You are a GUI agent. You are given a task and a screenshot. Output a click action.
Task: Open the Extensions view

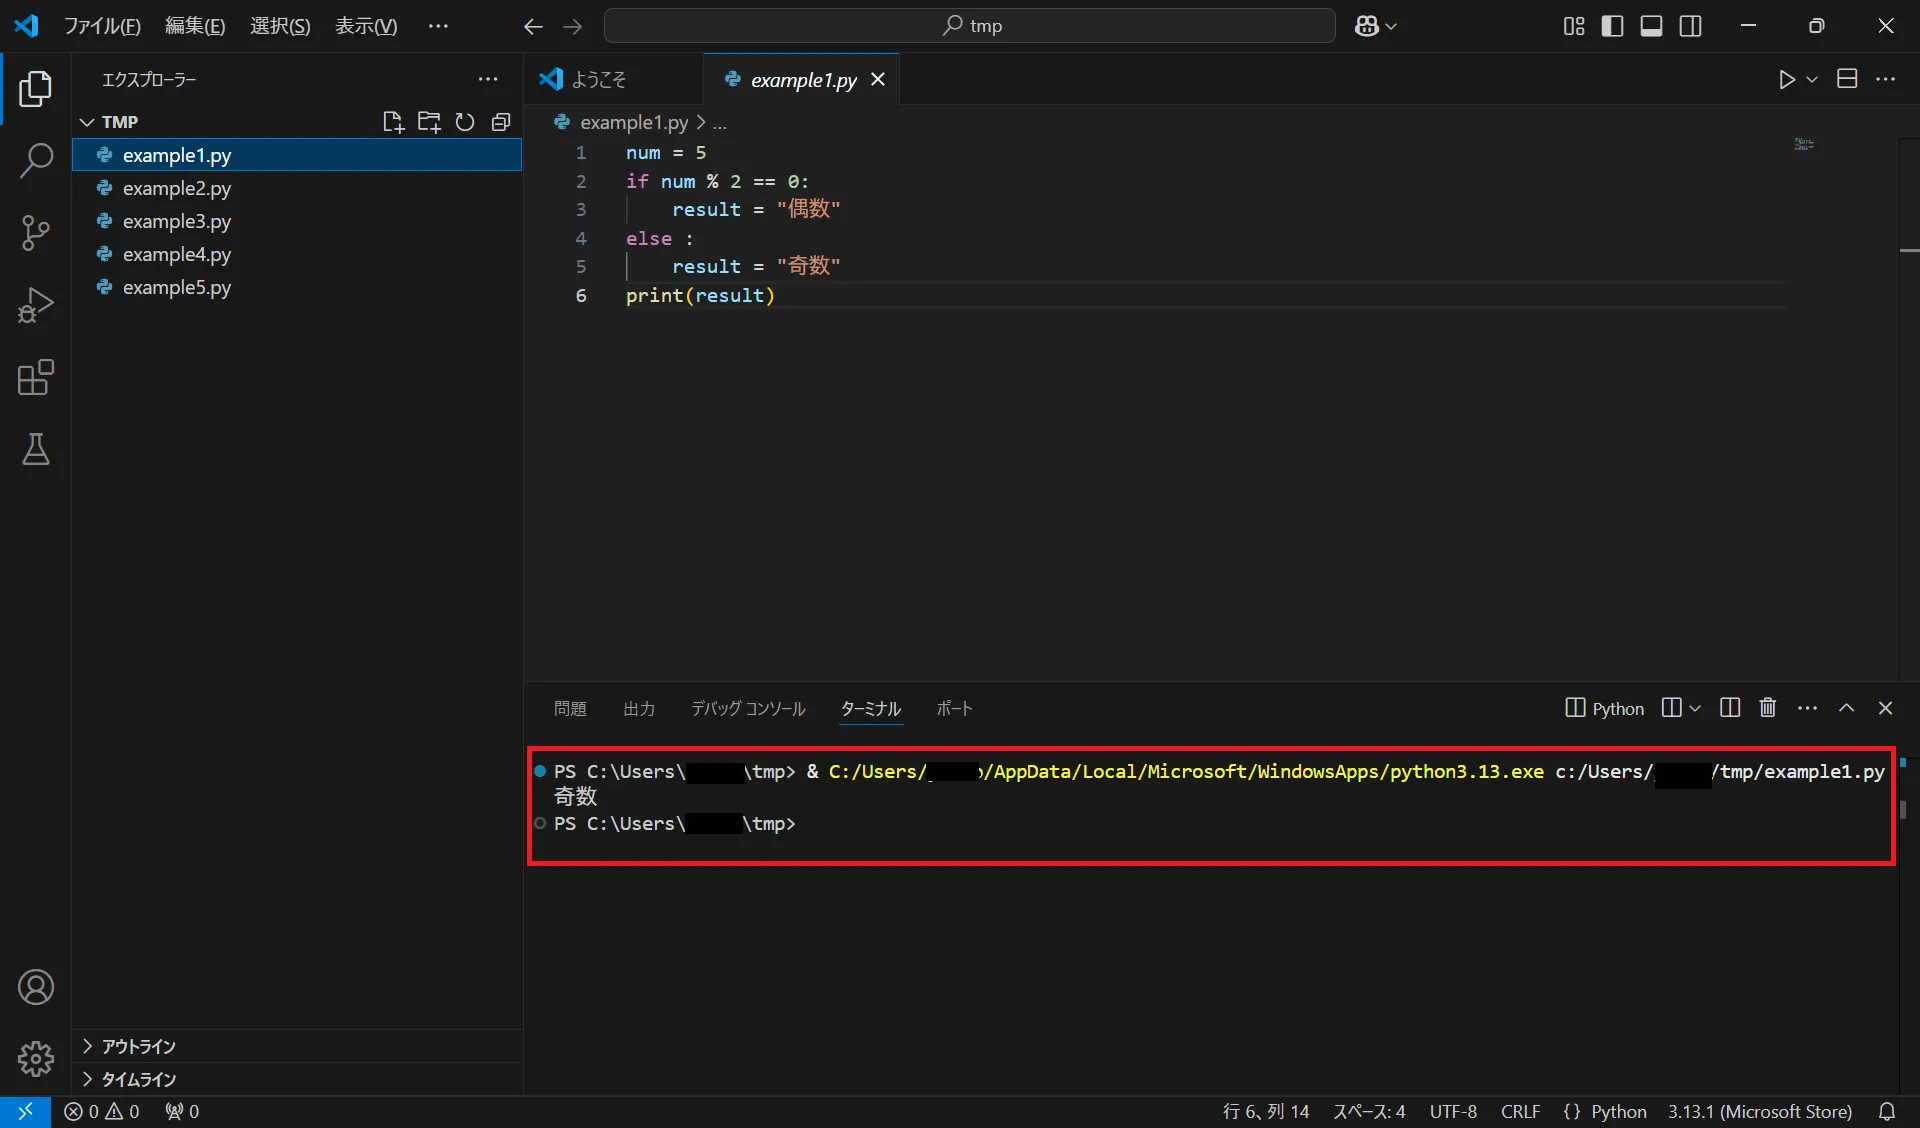pyautogui.click(x=36, y=377)
